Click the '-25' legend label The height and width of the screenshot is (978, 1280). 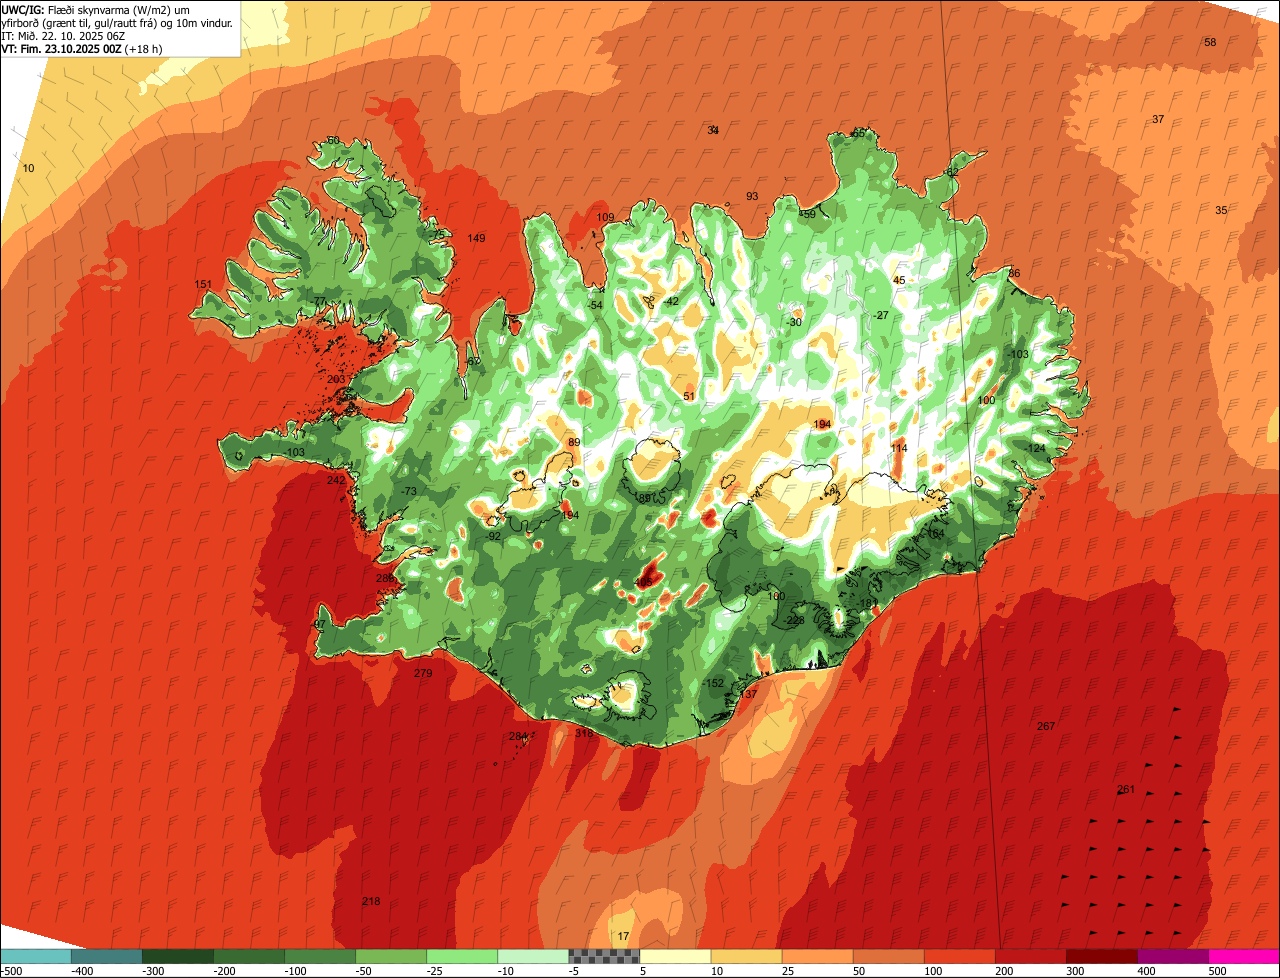point(437,971)
